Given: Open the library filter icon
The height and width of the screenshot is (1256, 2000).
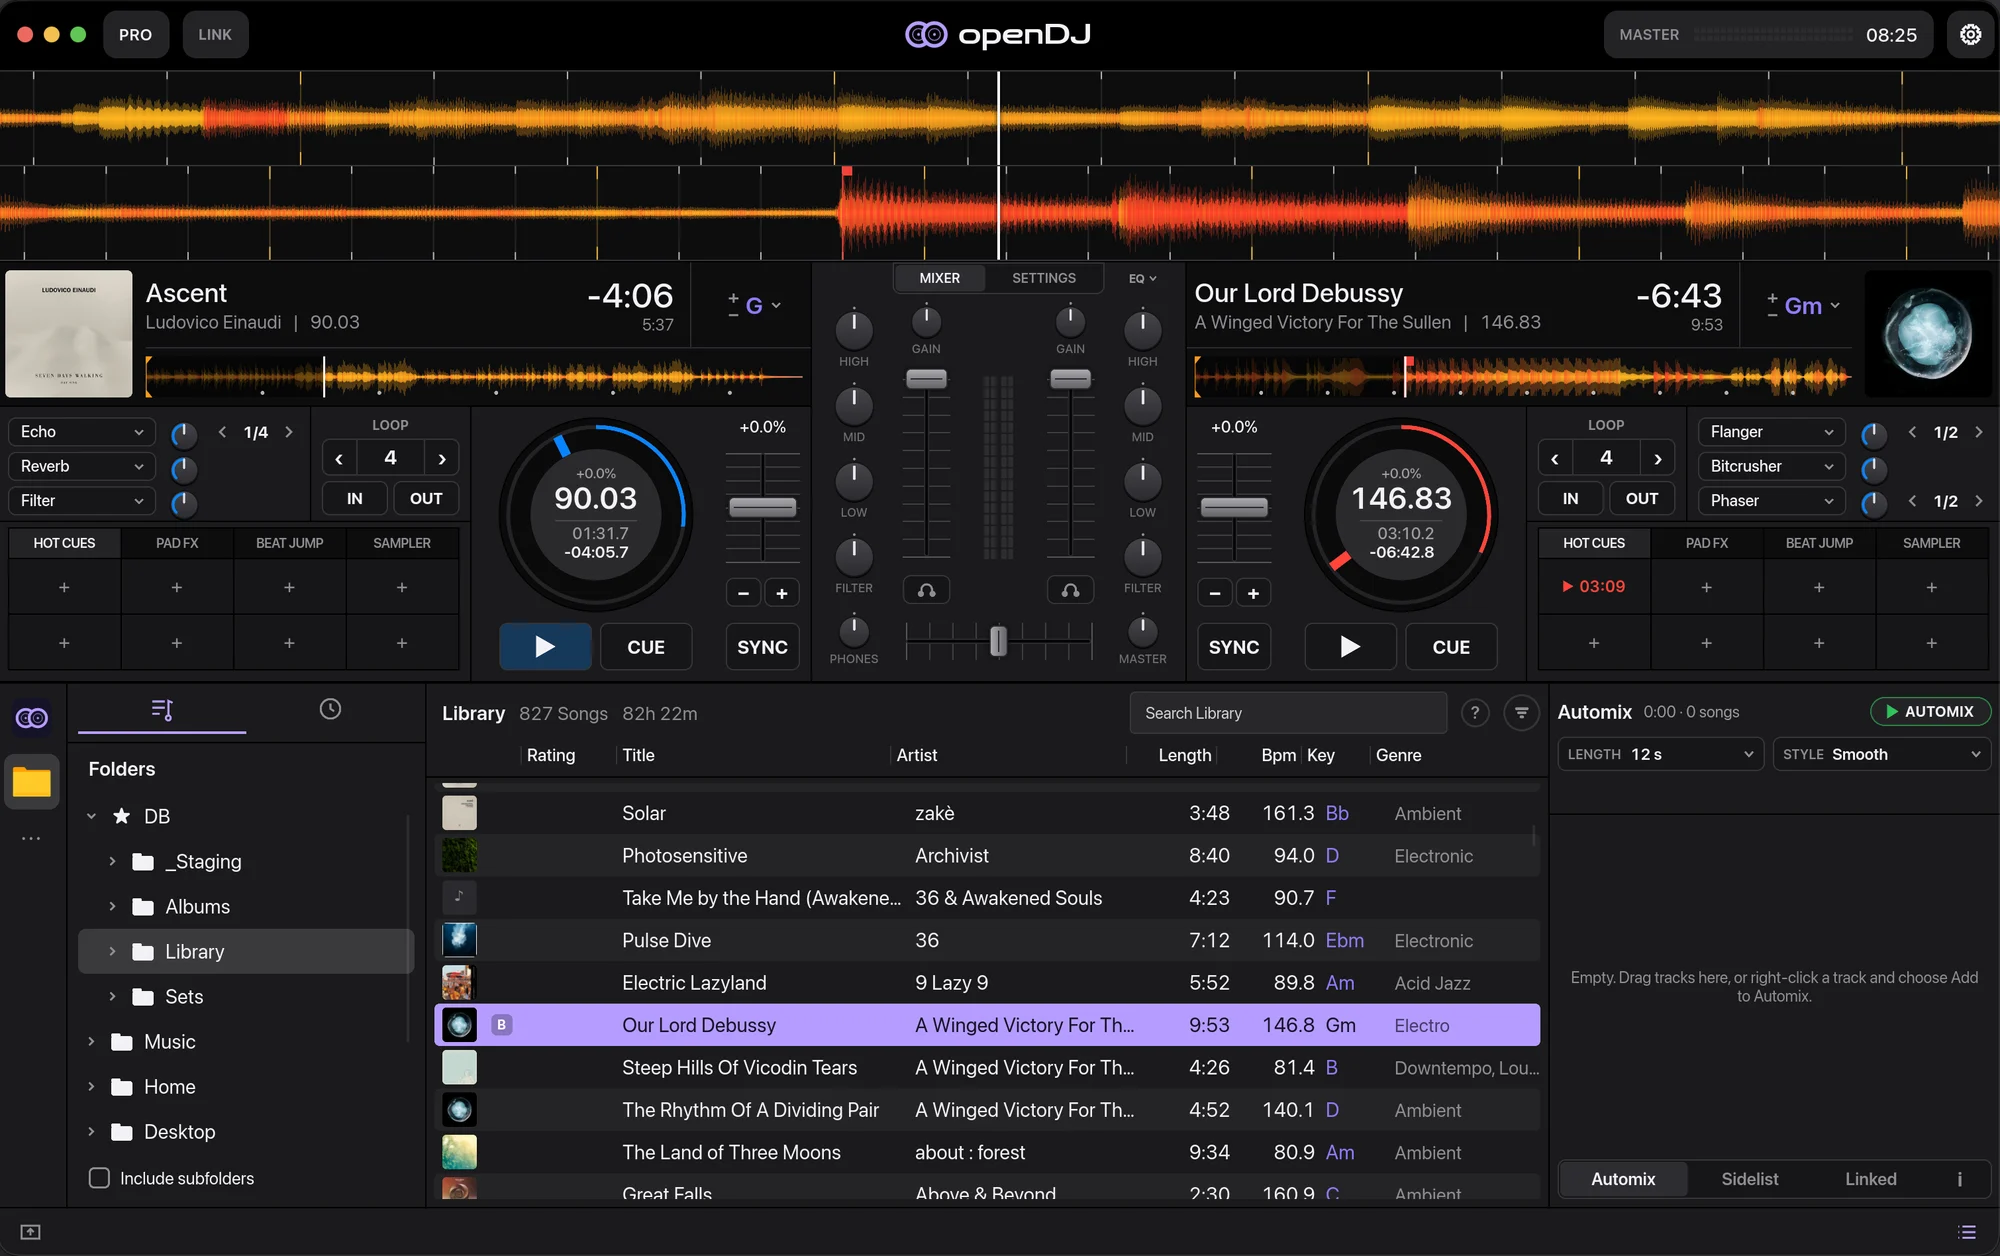Looking at the screenshot, I should pos(1521,713).
